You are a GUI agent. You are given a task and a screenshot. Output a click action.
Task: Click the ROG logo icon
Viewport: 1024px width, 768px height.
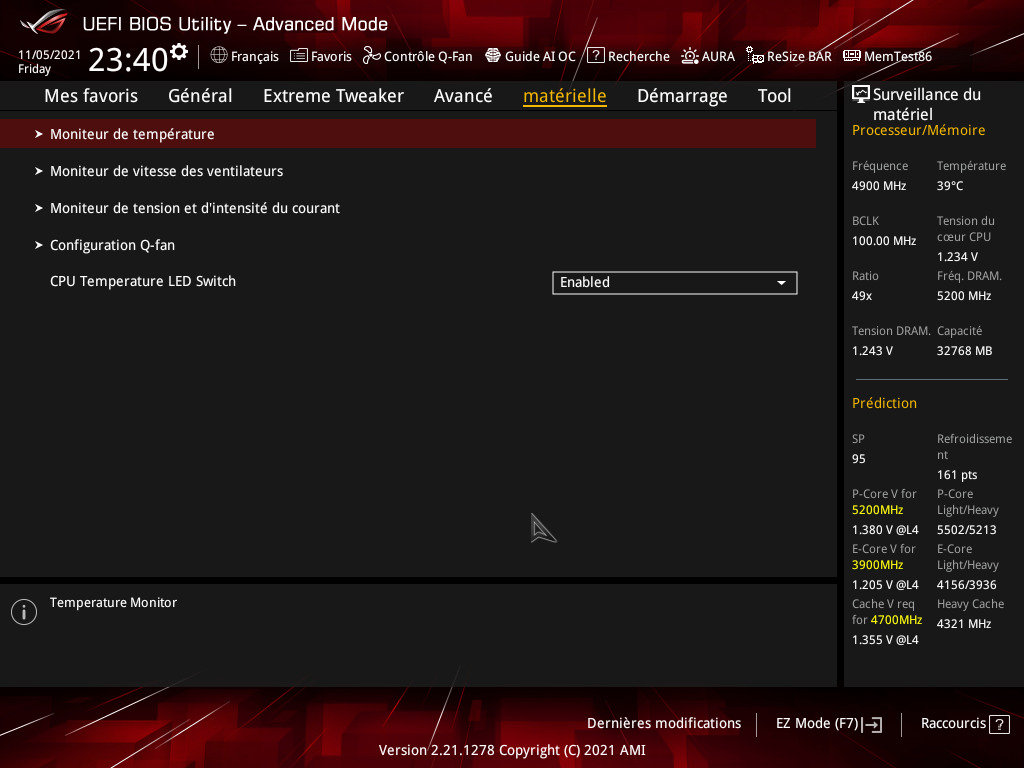click(x=44, y=22)
